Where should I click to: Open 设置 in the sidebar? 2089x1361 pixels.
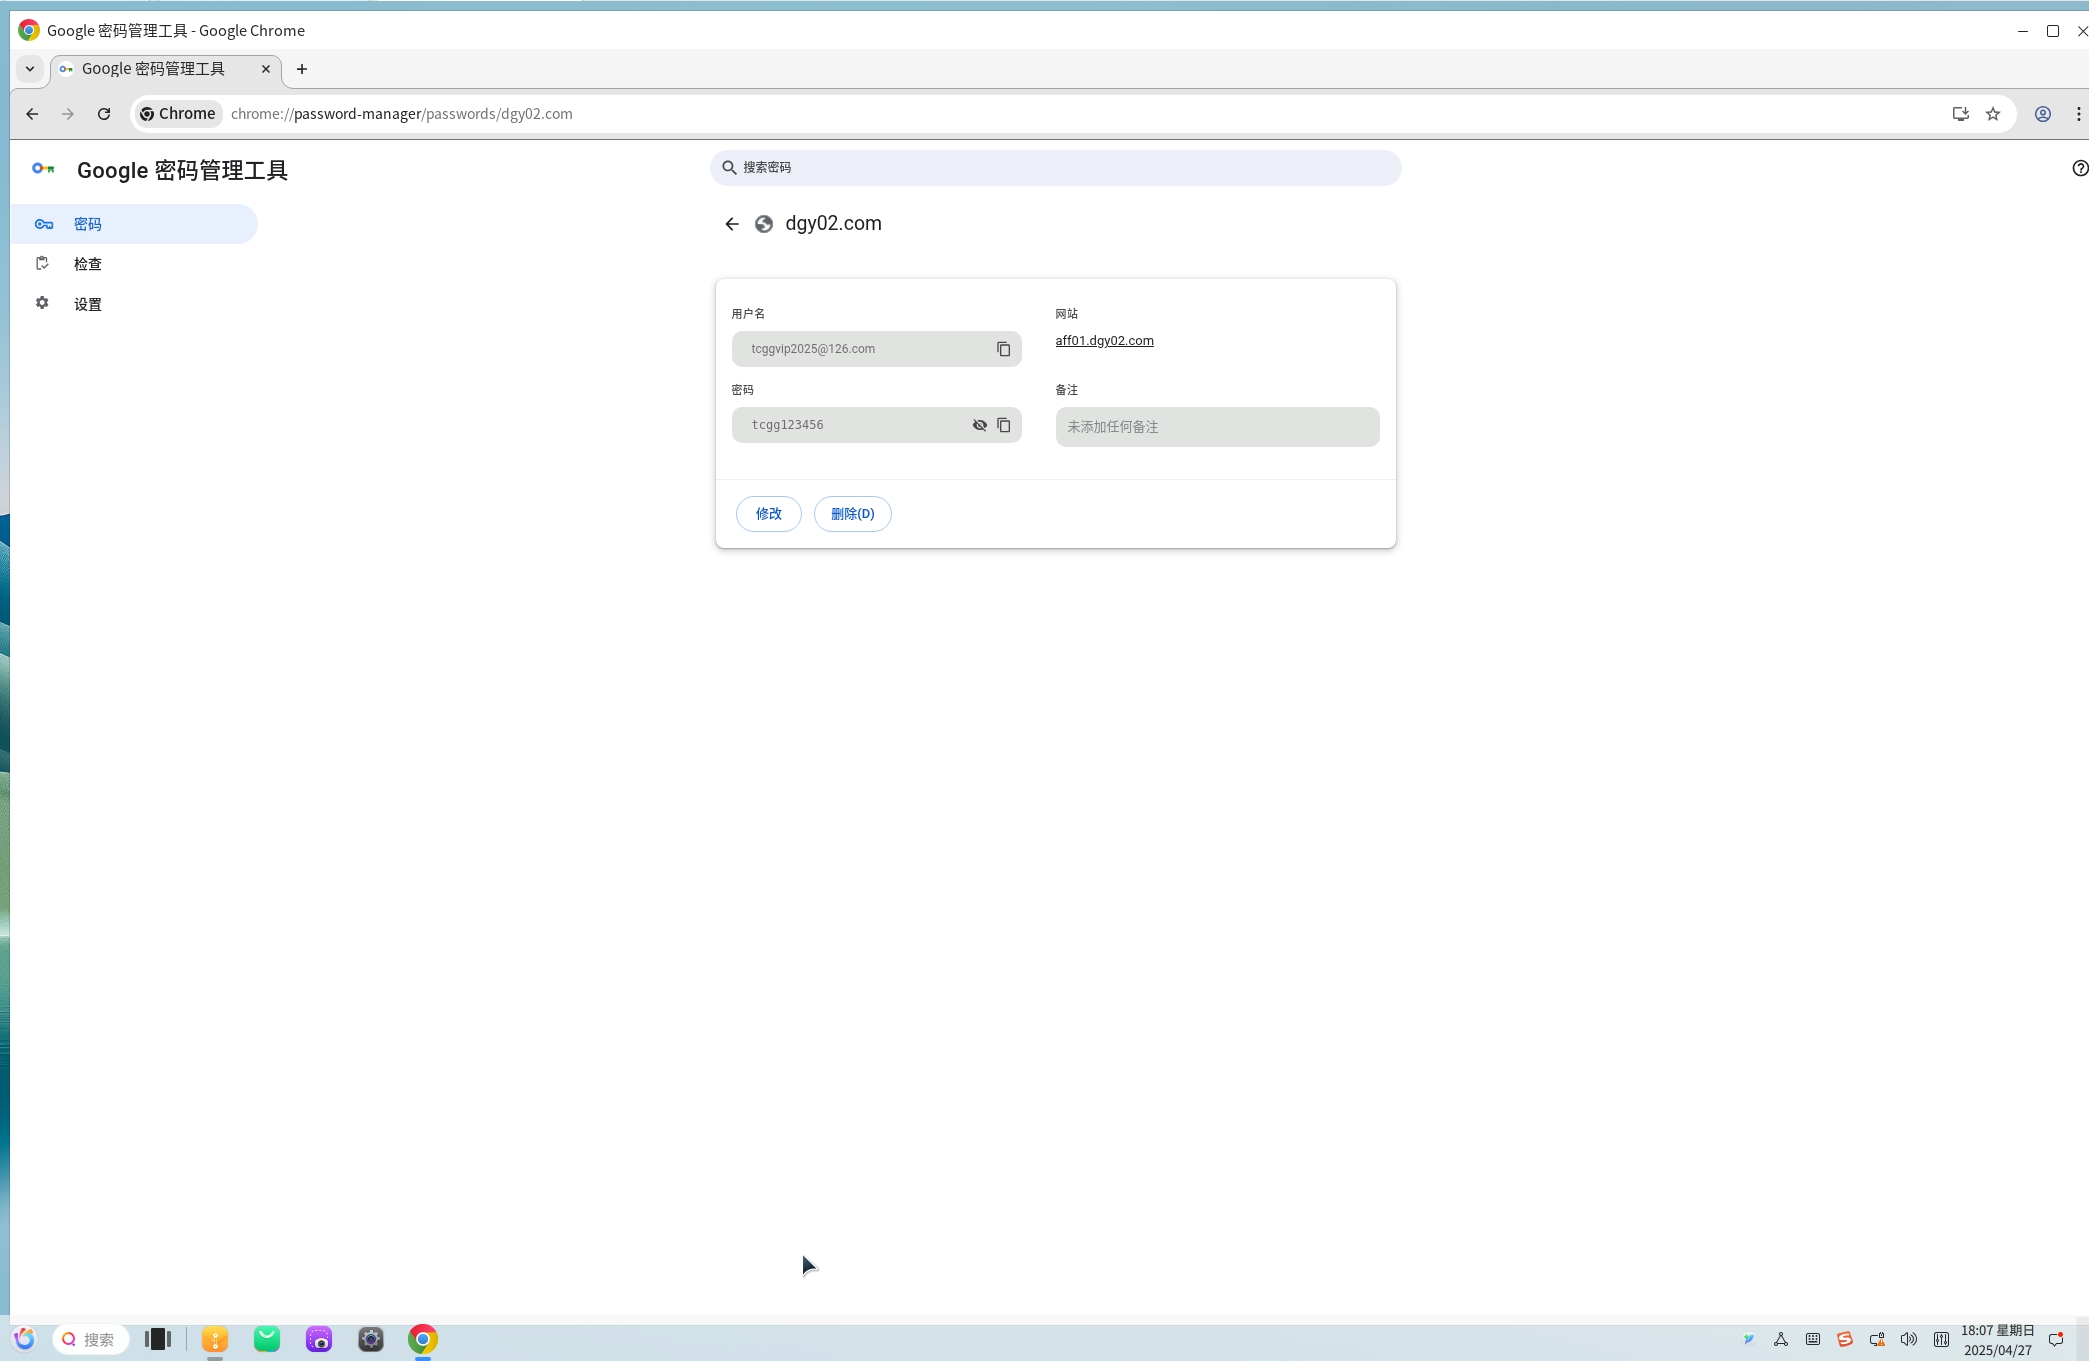[x=88, y=304]
